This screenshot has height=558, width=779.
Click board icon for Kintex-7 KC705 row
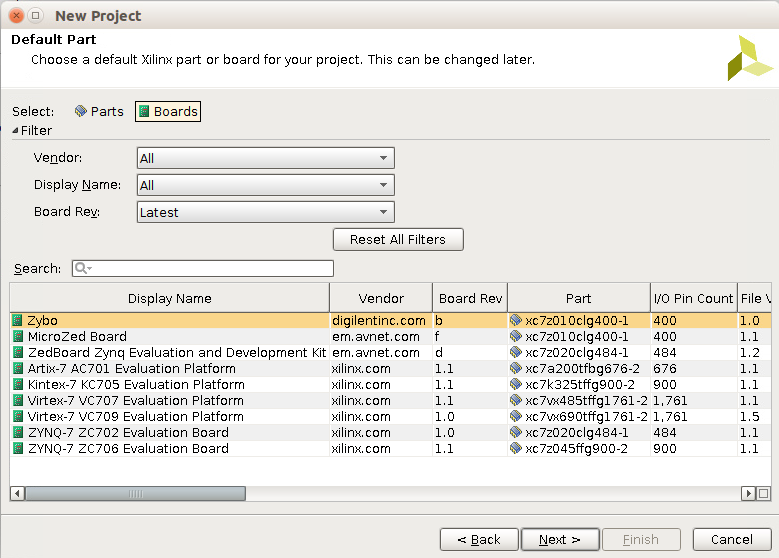18,384
